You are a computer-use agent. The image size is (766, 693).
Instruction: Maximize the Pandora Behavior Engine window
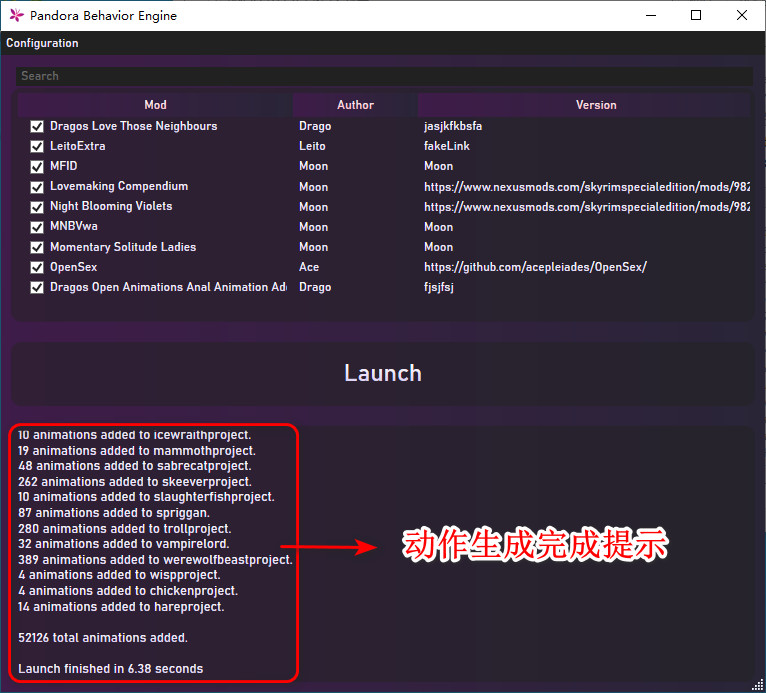coord(696,15)
